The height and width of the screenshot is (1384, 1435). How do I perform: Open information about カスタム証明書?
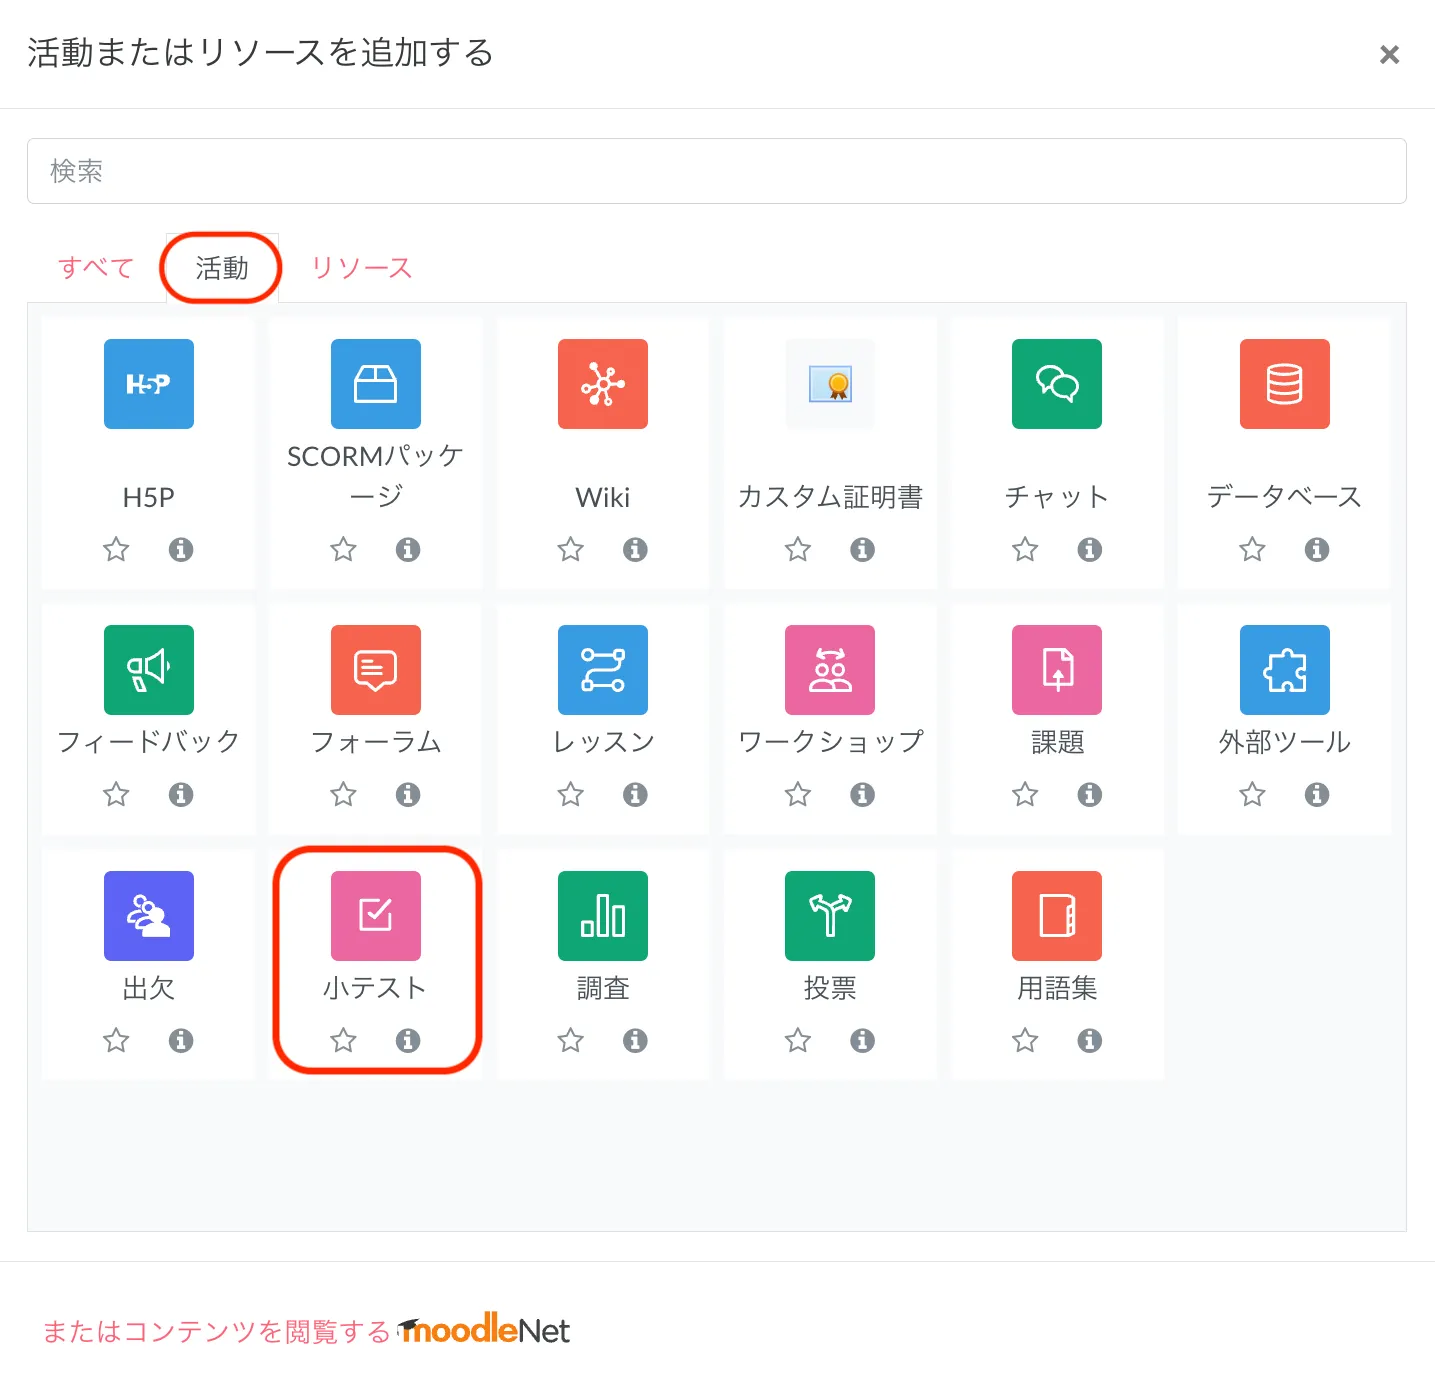[862, 549]
